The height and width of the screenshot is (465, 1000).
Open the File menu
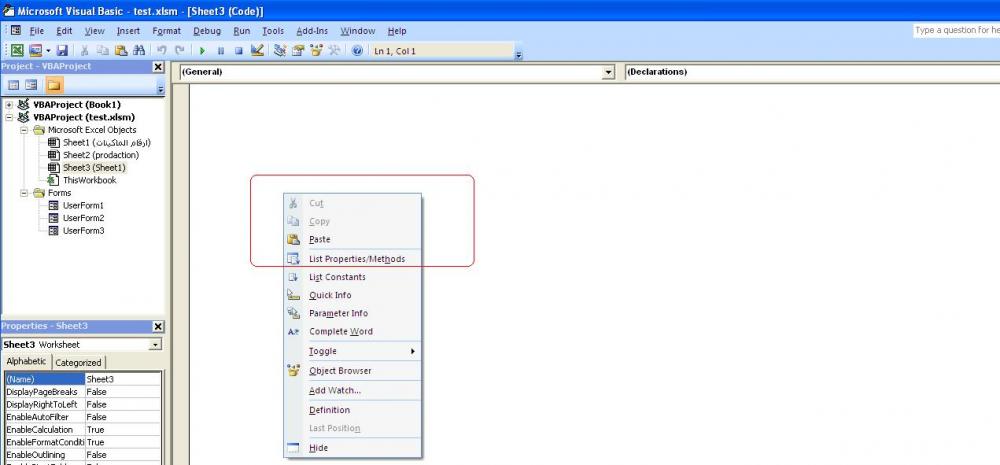coord(36,31)
